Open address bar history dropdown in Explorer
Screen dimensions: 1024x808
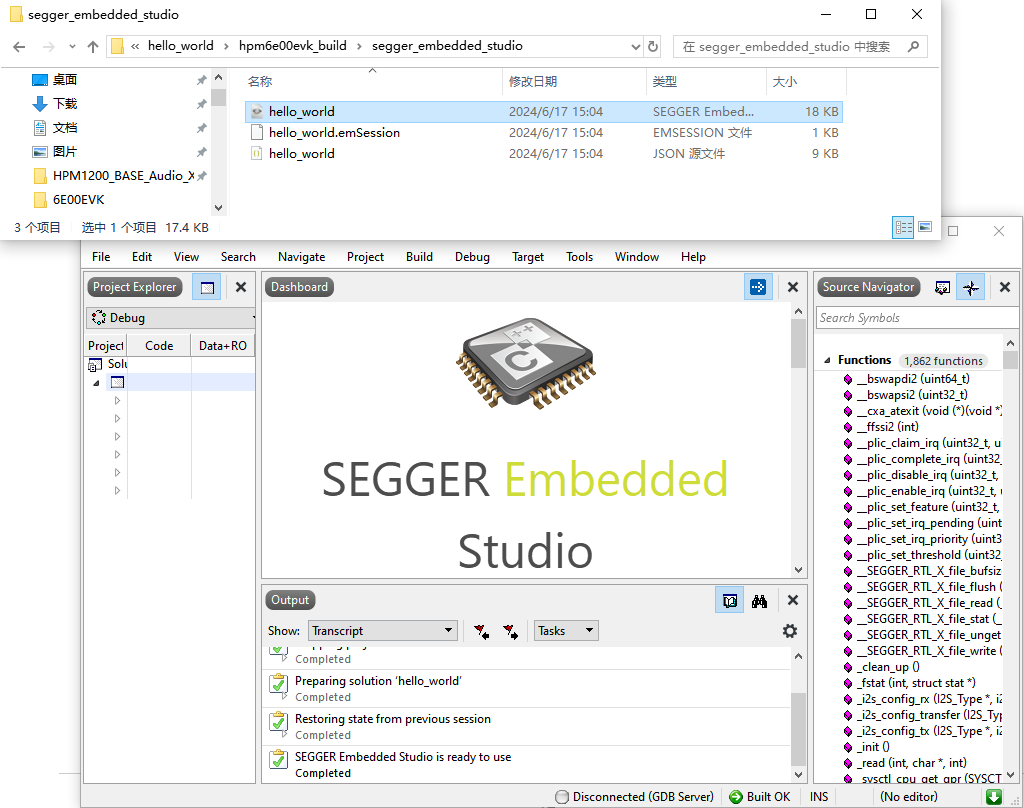635,46
